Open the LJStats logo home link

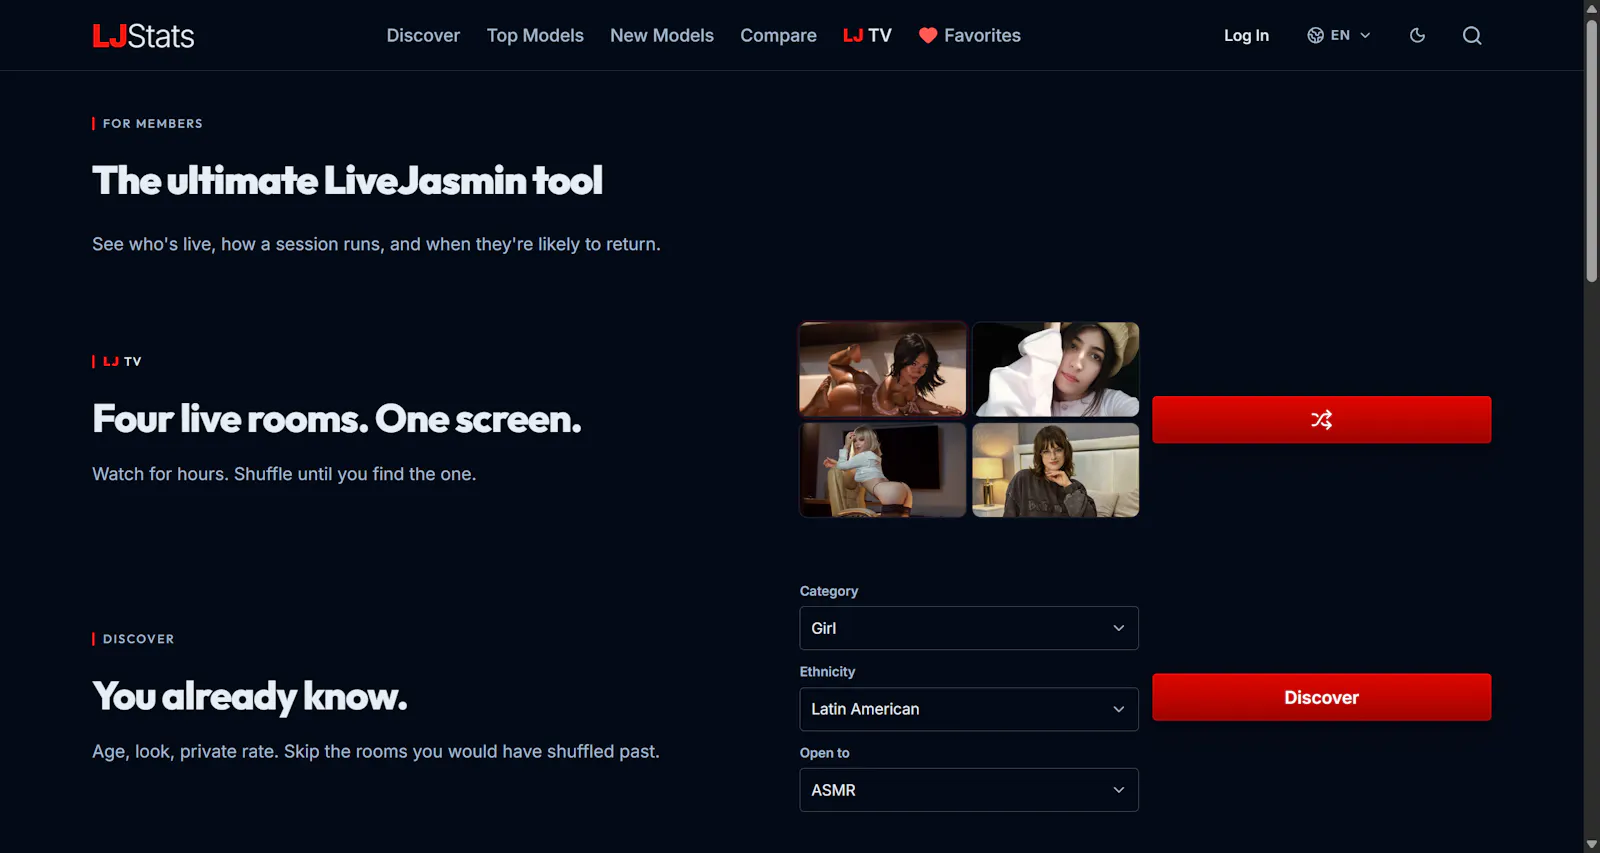(x=143, y=36)
